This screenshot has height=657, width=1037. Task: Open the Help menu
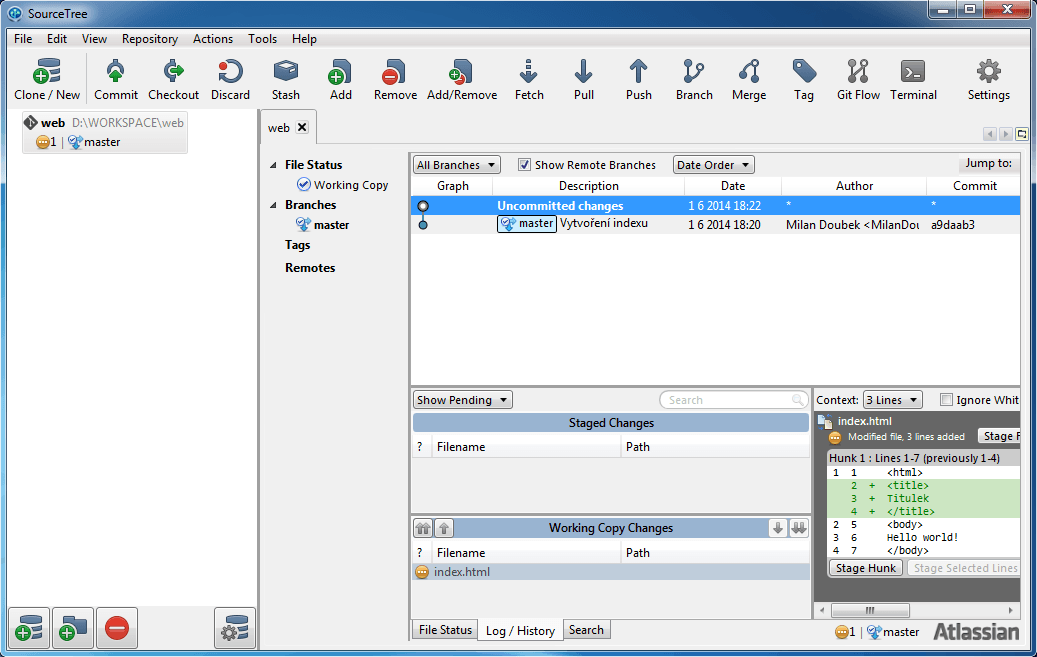coord(304,39)
